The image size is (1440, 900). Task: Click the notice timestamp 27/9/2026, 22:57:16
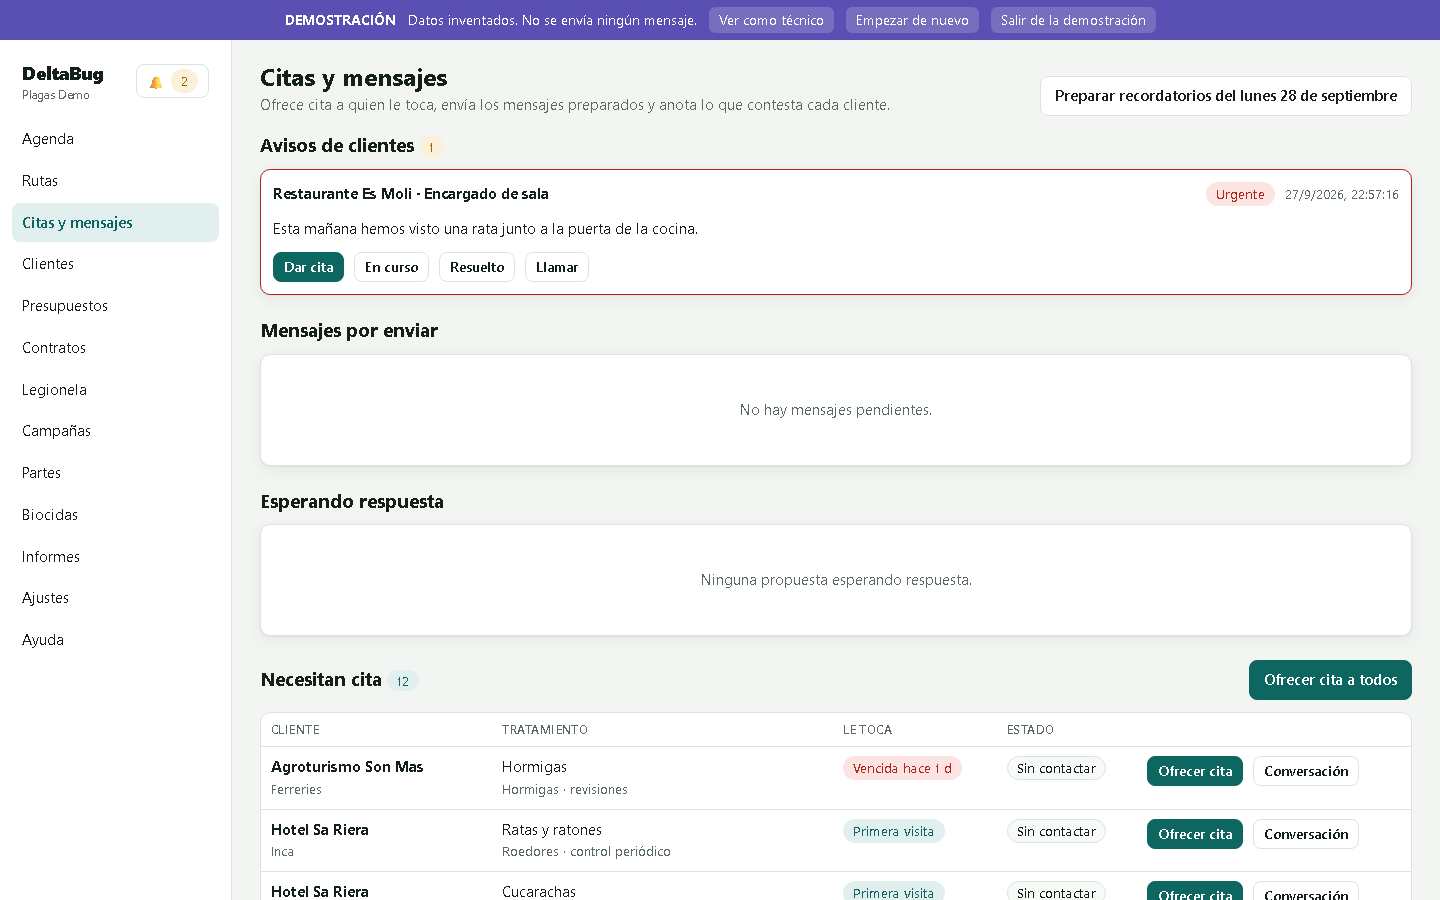[x=1342, y=195]
